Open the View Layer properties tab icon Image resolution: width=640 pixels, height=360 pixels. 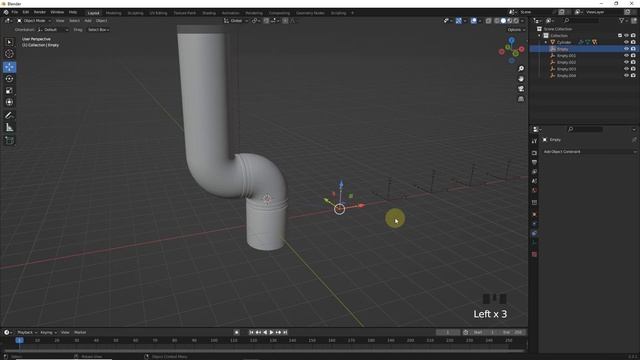pos(534,172)
